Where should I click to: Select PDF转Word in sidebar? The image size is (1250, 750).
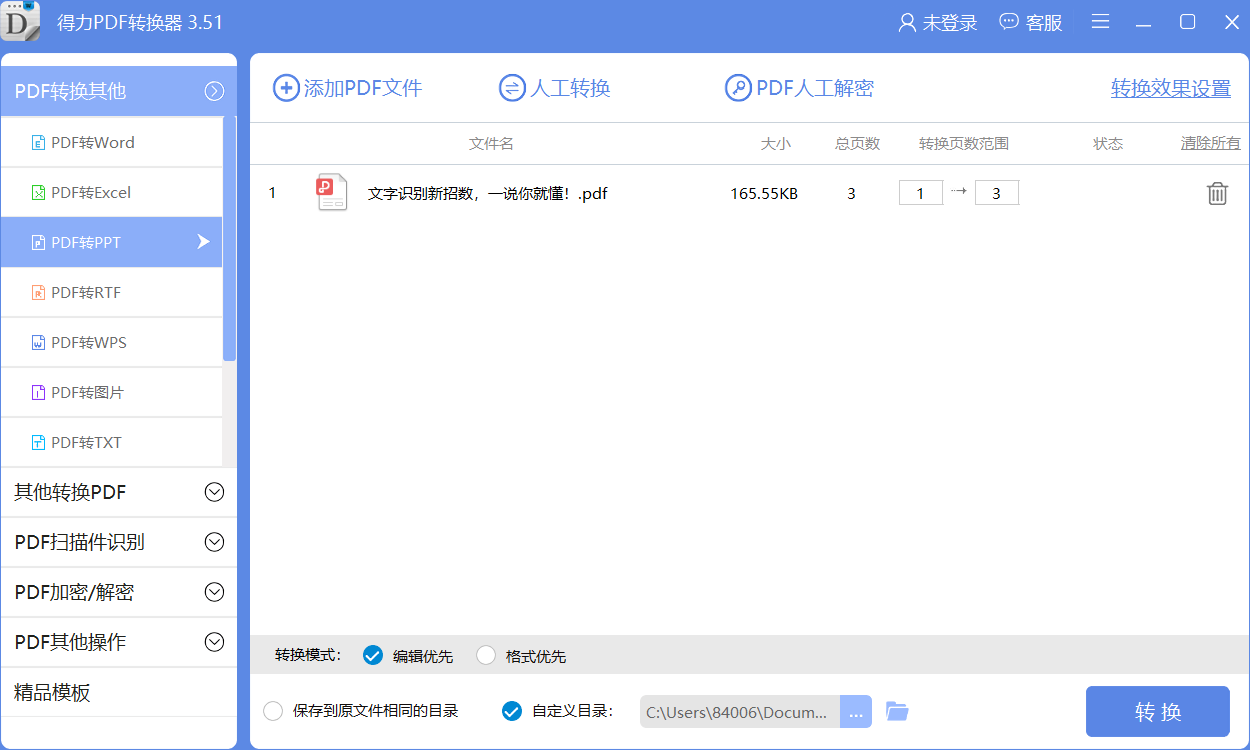(x=111, y=142)
